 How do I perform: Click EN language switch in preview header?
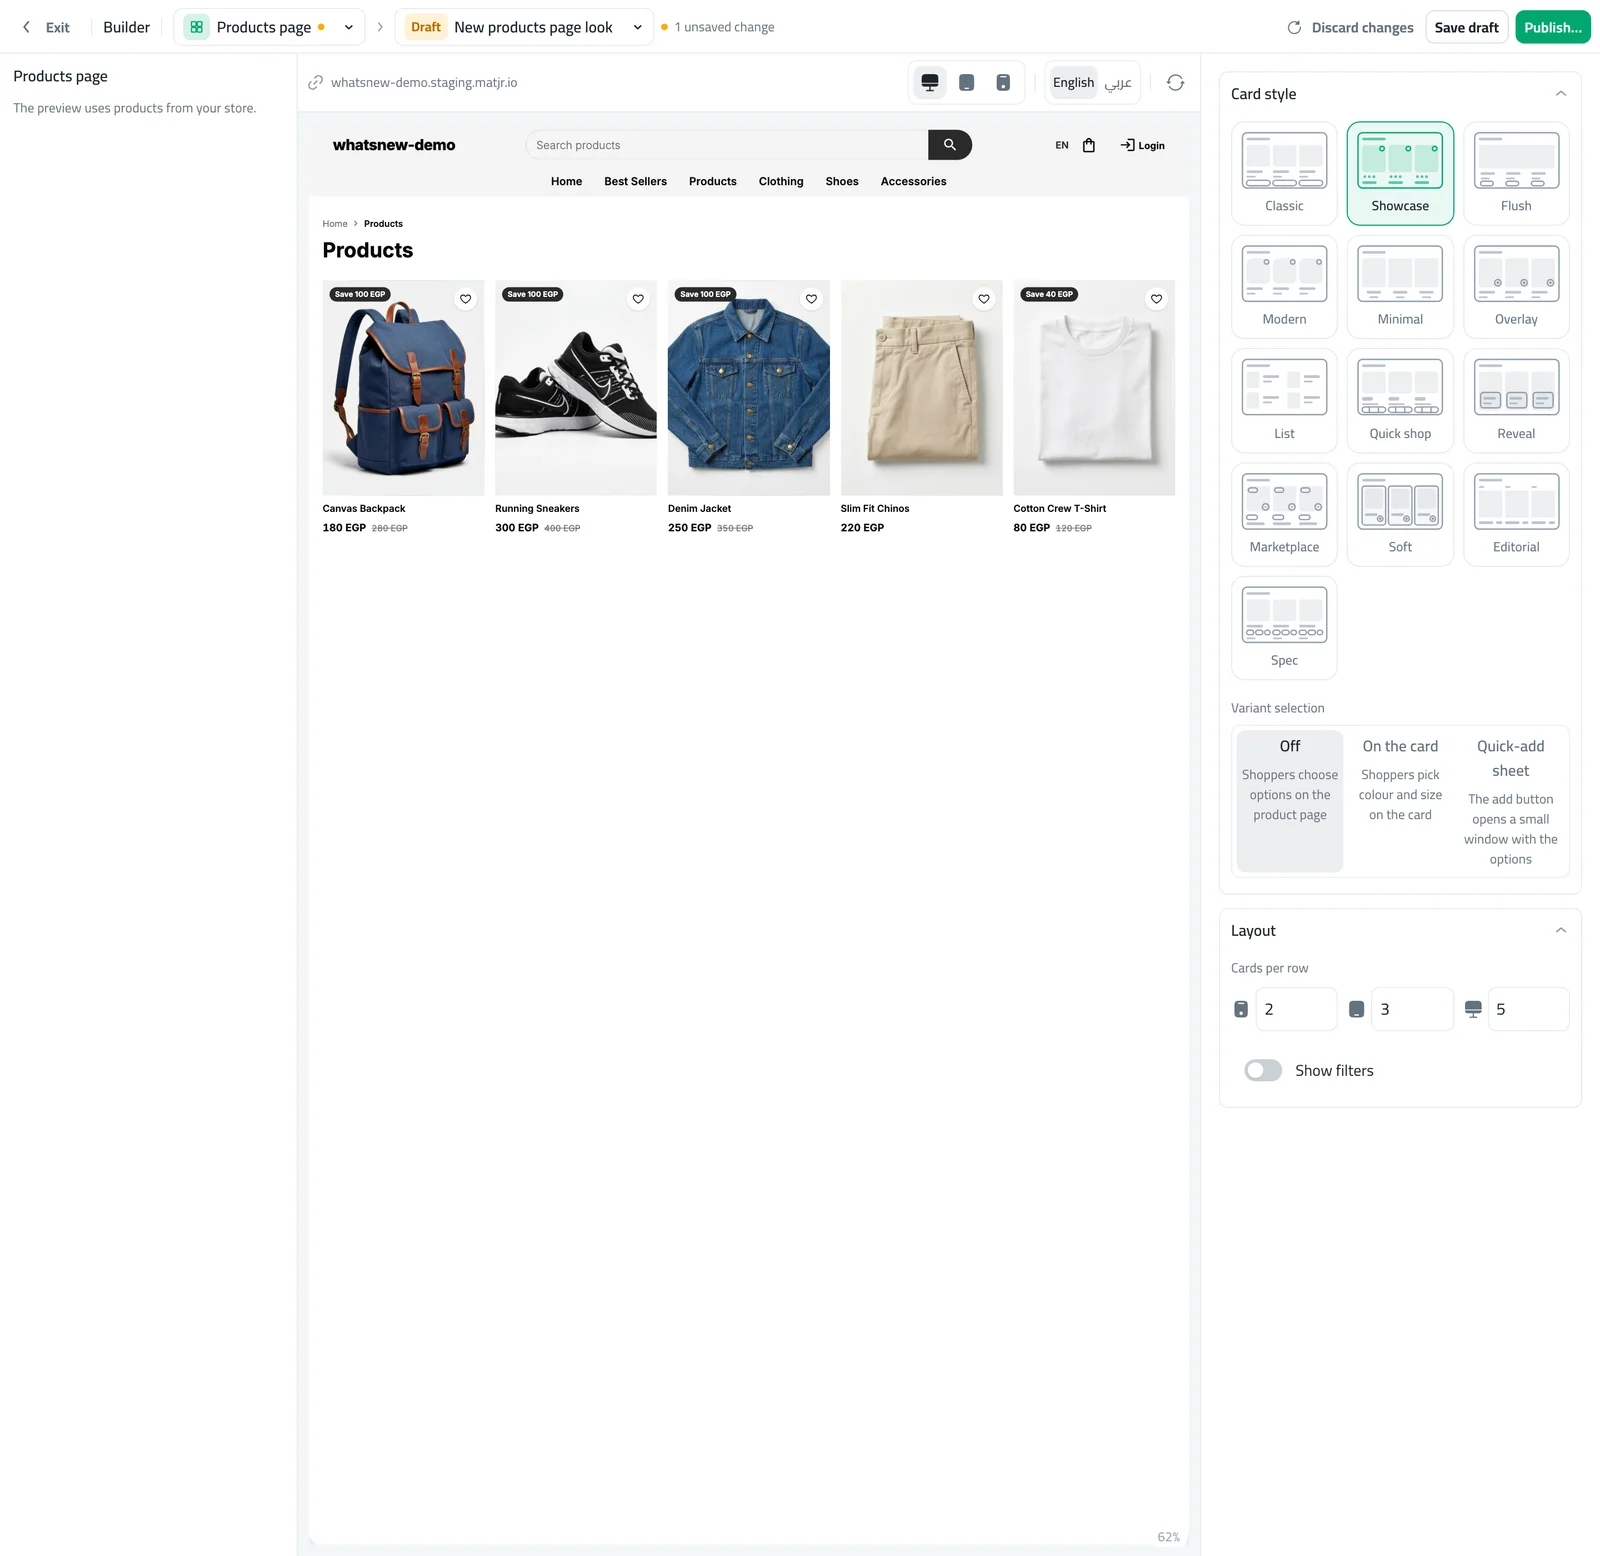pyautogui.click(x=1062, y=146)
